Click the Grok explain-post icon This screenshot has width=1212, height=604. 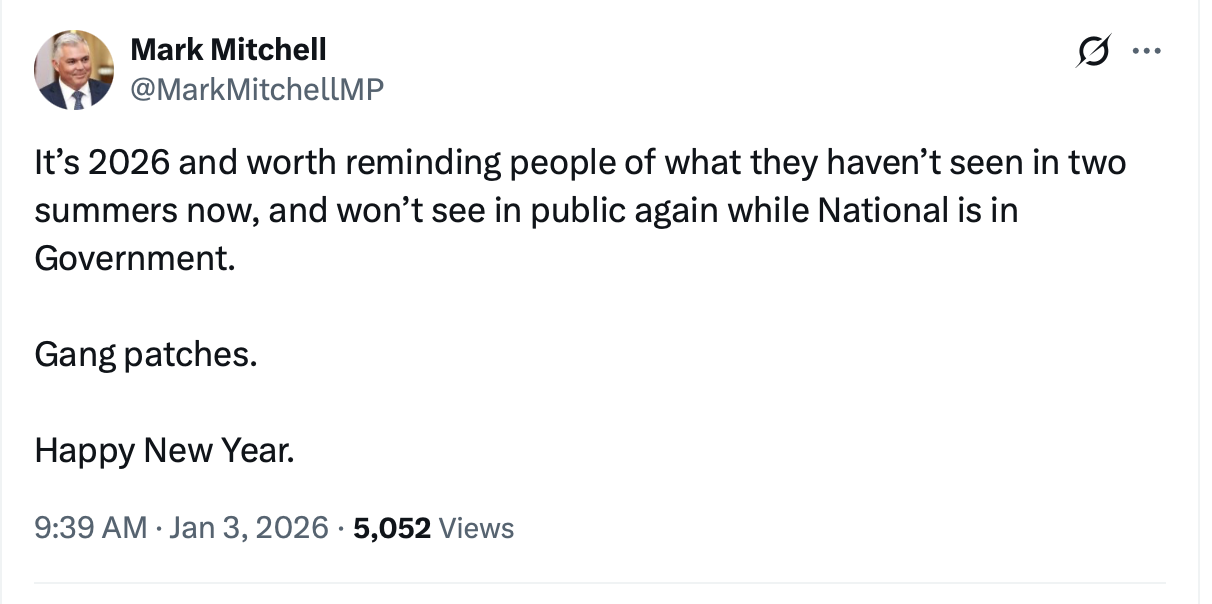[1092, 52]
